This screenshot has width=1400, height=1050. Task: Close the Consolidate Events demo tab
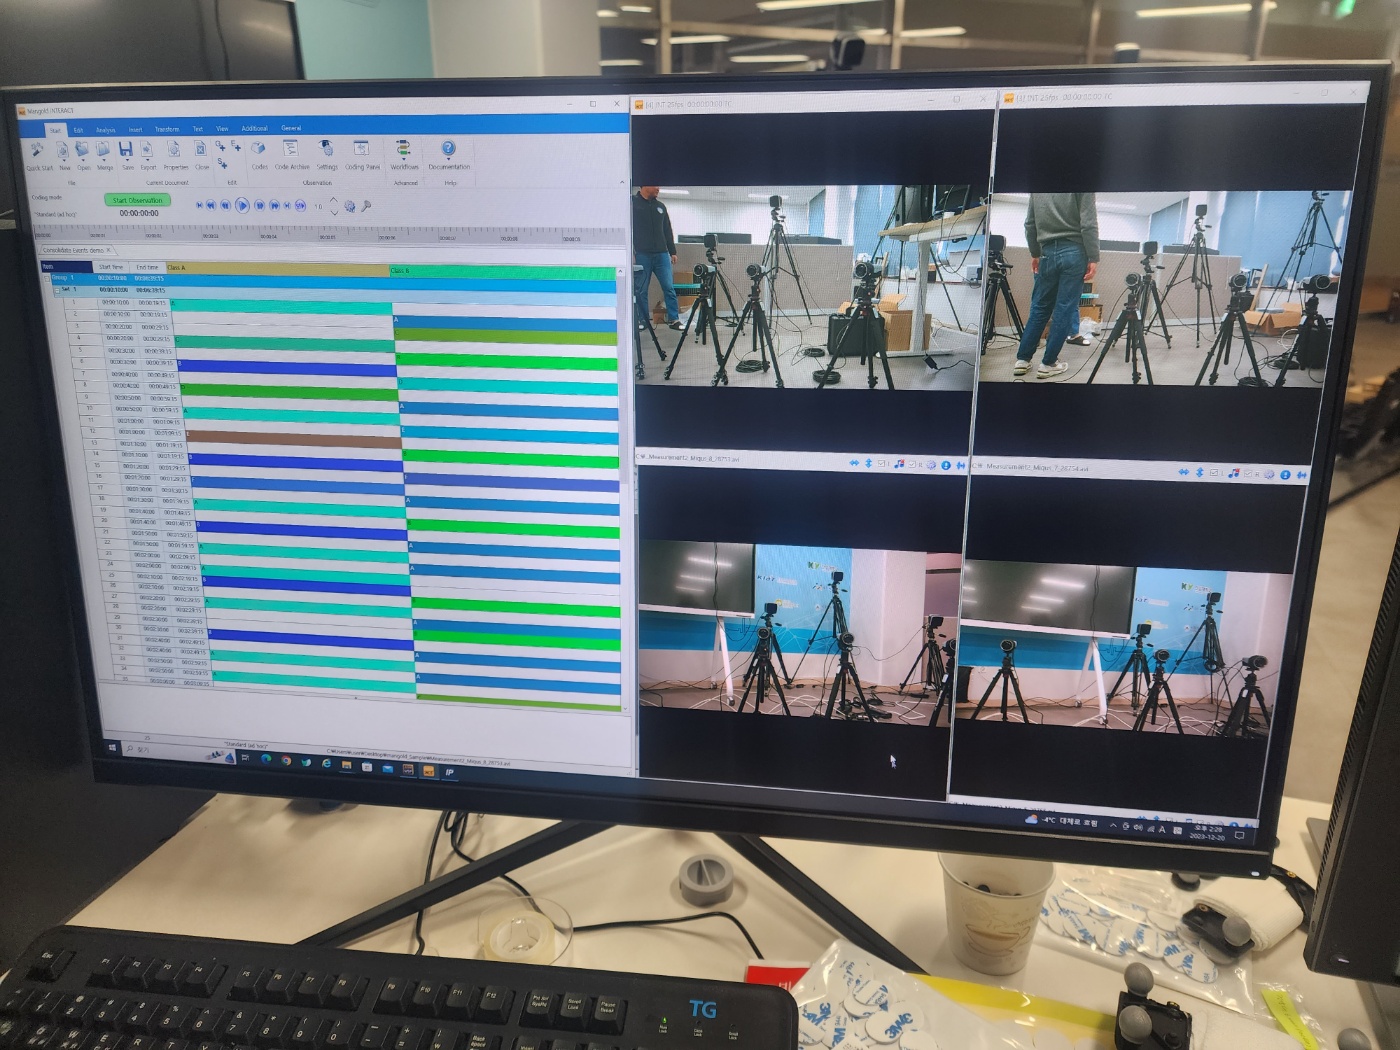click(108, 250)
